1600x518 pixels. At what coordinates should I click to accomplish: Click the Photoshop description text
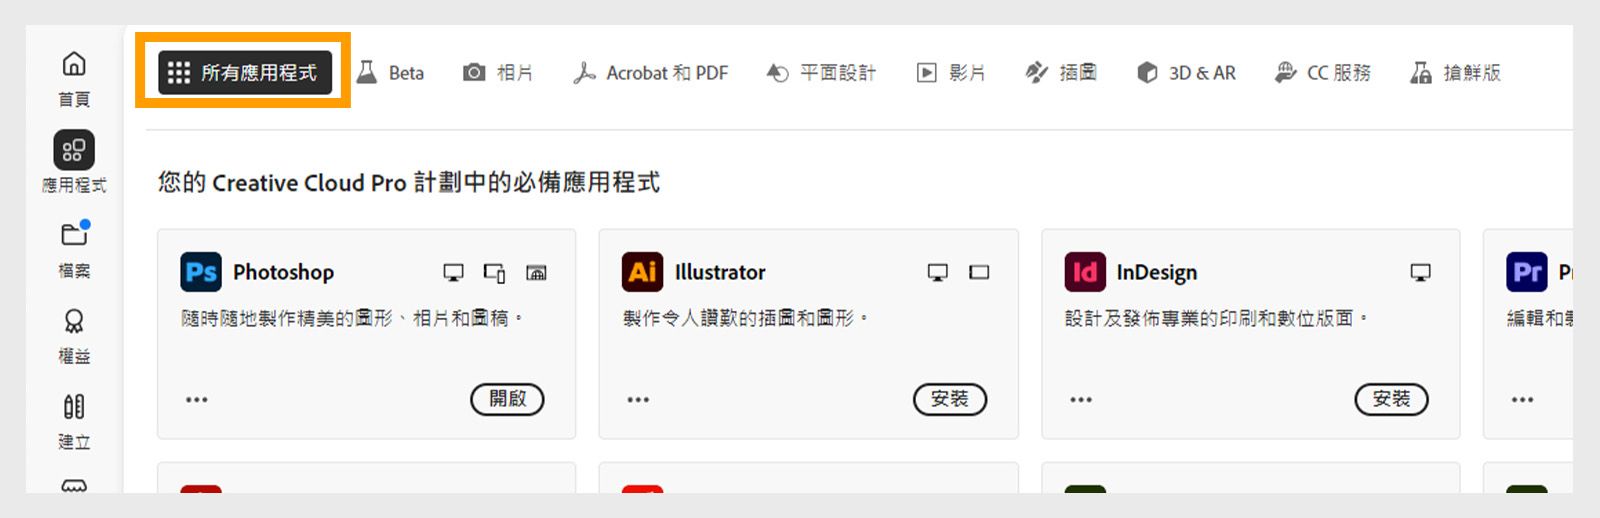[x=352, y=318]
